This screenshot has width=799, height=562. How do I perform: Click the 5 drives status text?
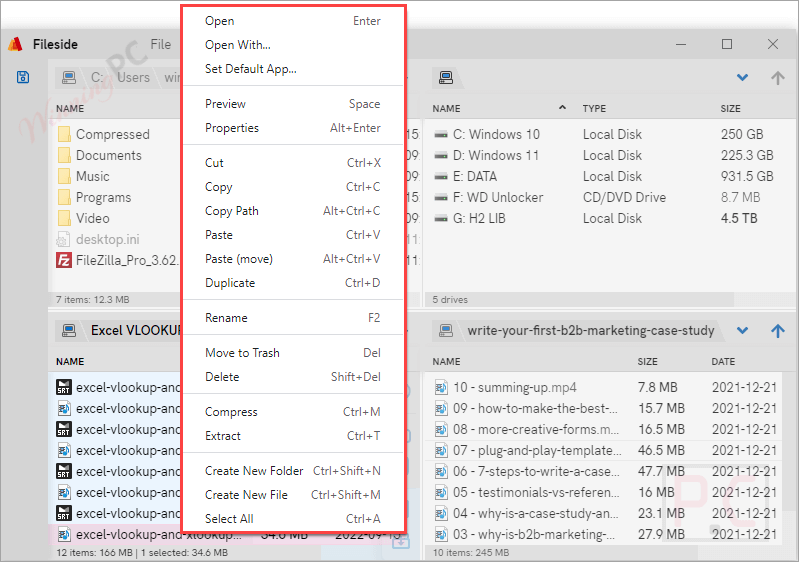450,300
